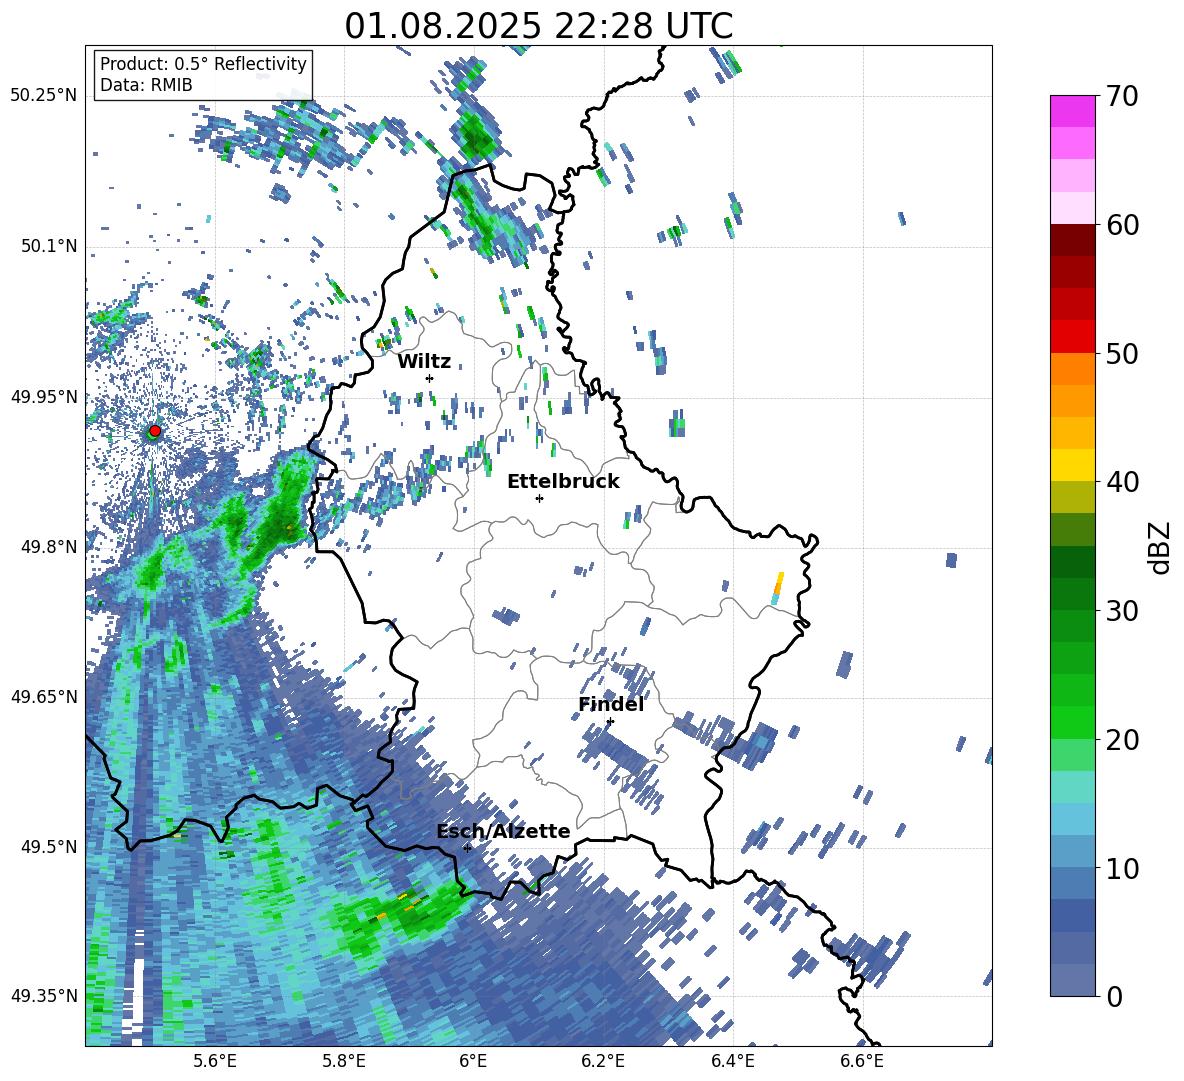Screen dimensions: 1184x1081
Task: Click the 5.6°E longitude label
Action: [x=214, y=1061]
